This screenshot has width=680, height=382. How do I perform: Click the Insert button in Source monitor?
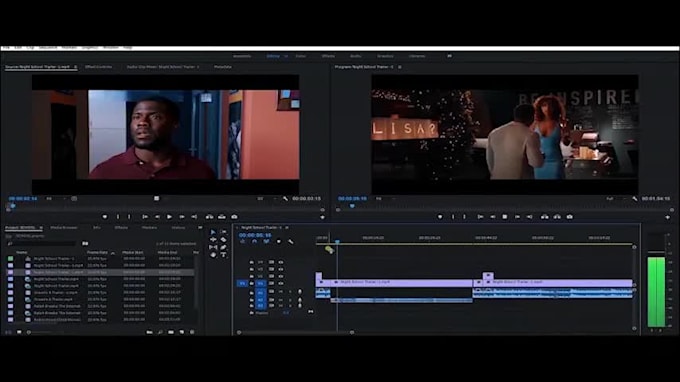tap(209, 217)
